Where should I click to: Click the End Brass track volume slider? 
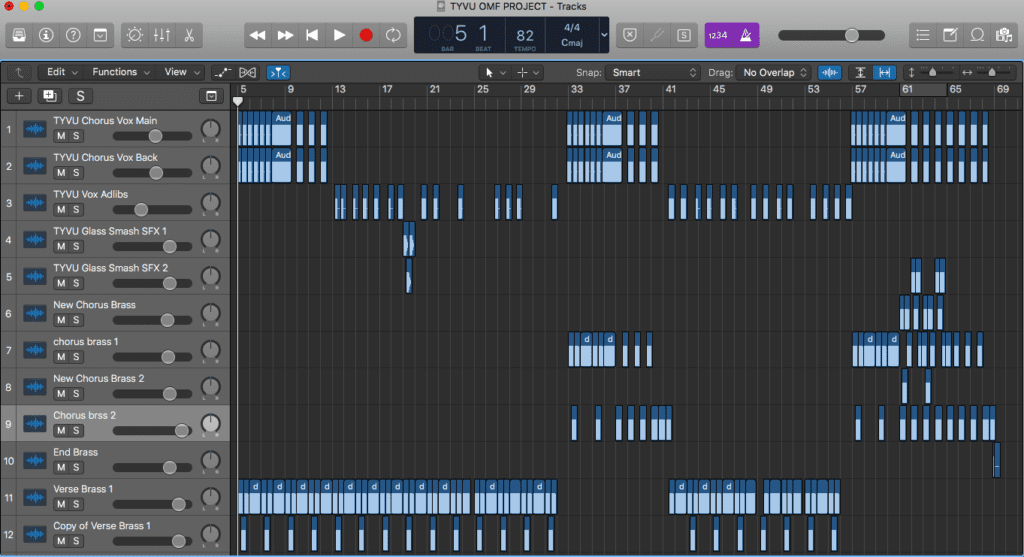[x=150, y=466]
